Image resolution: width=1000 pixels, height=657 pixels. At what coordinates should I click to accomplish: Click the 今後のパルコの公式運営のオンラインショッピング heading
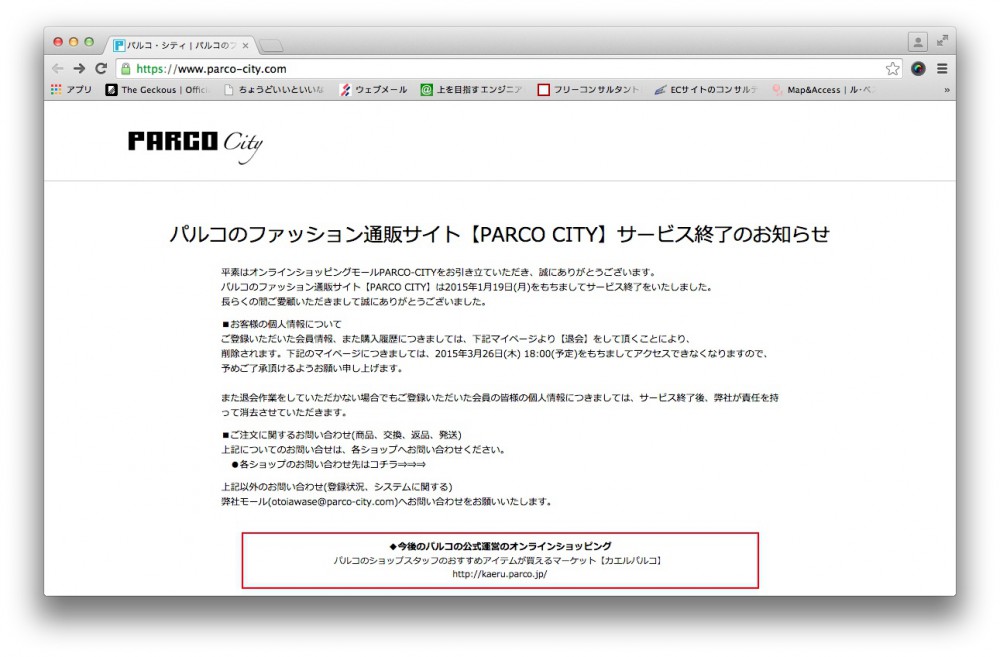(x=500, y=546)
